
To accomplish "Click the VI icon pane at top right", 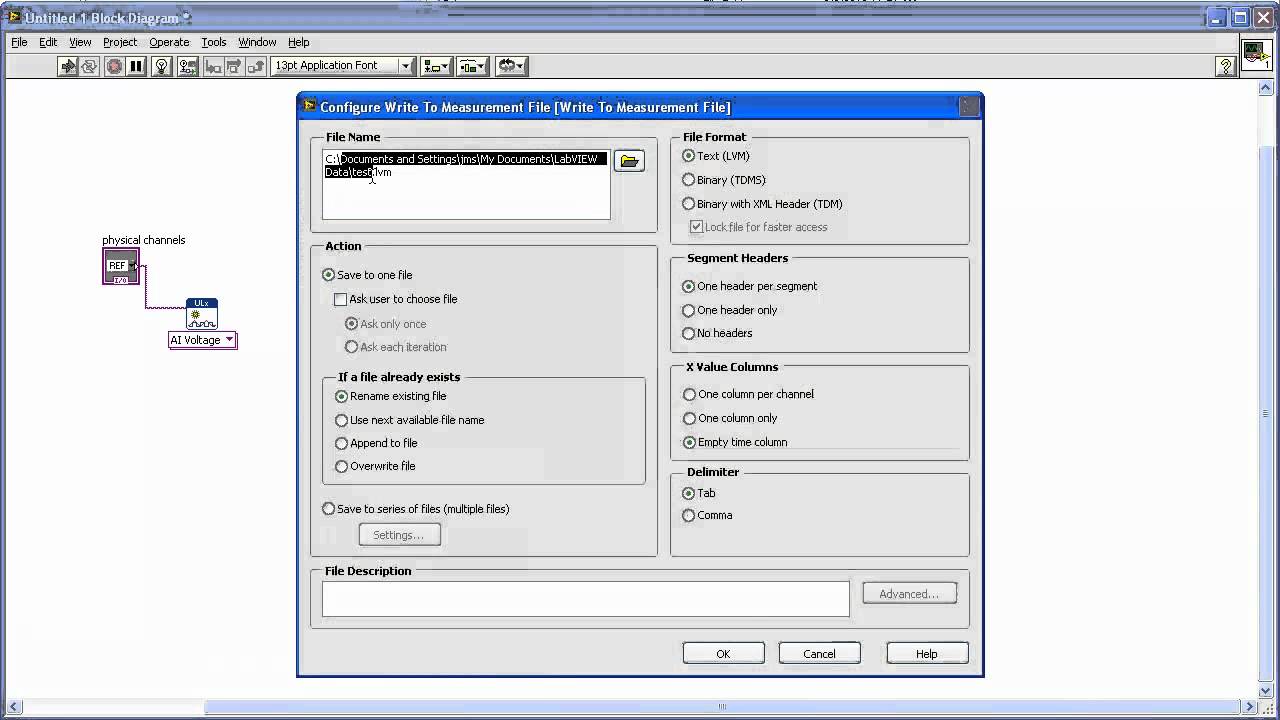I will coord(1257,57).
